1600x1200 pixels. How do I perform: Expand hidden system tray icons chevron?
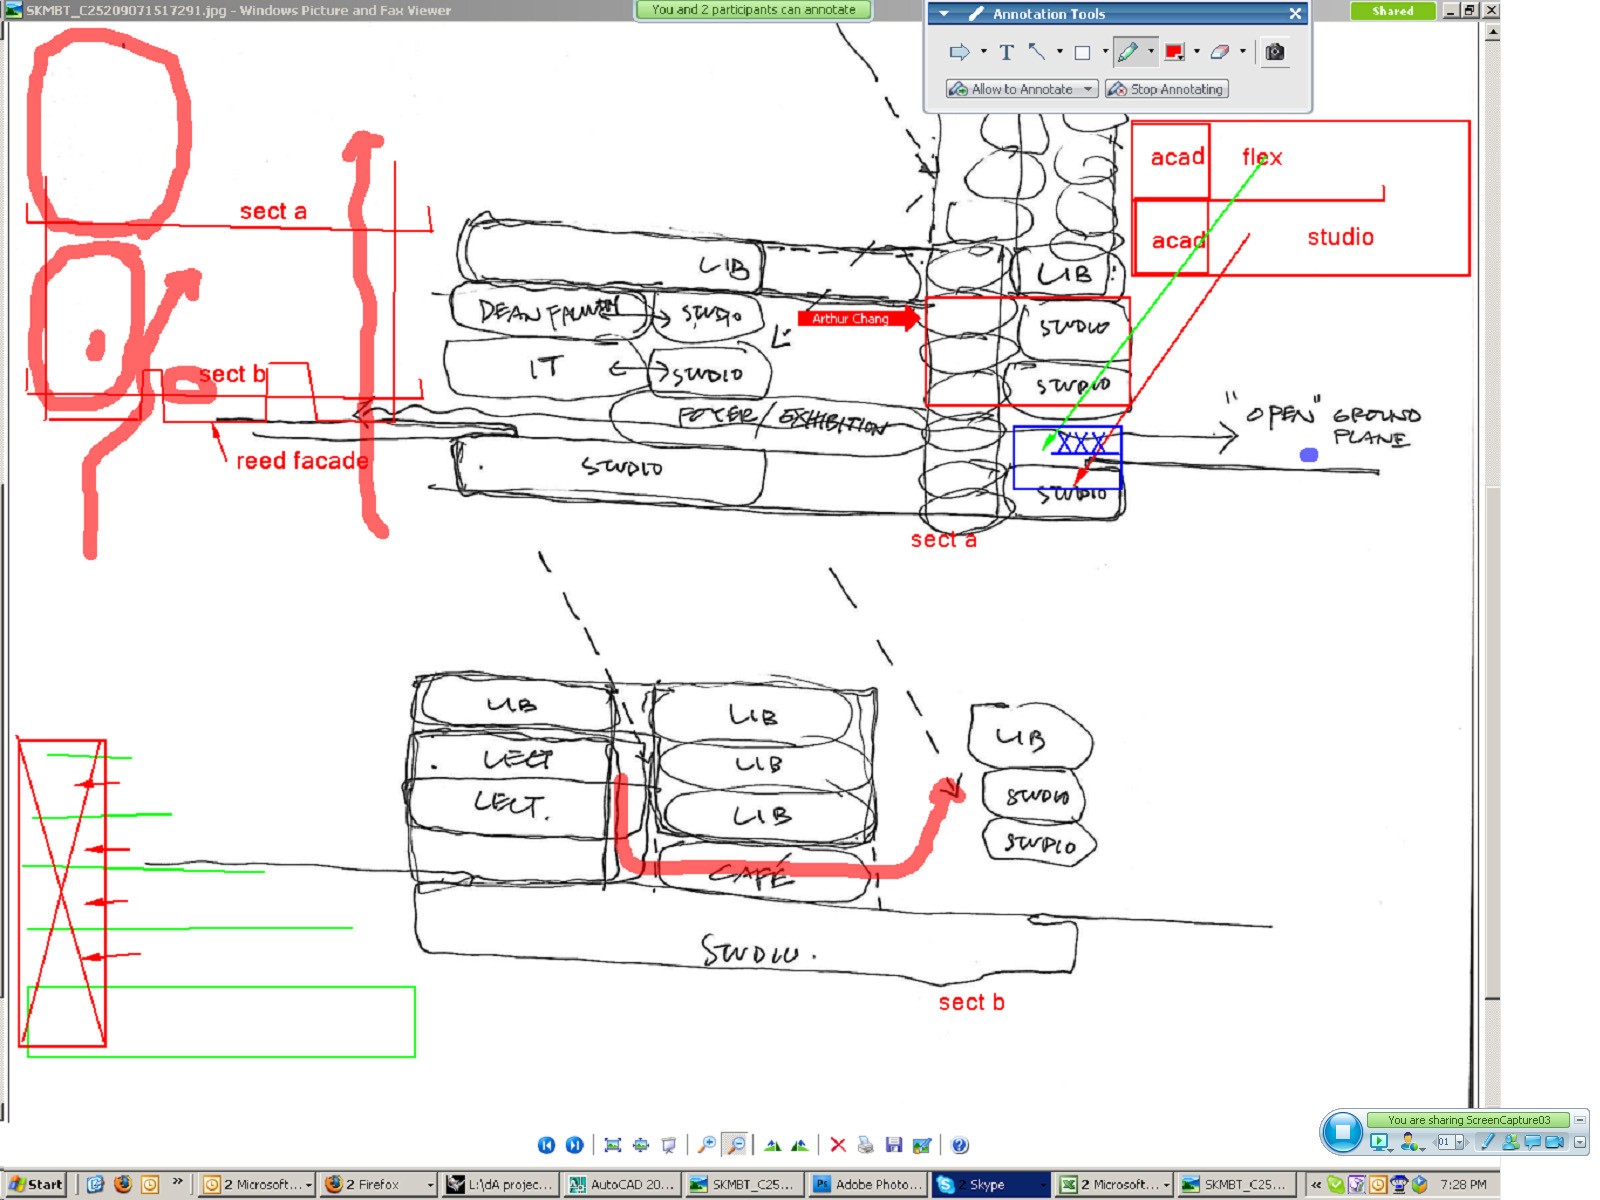[1316, 1184]
